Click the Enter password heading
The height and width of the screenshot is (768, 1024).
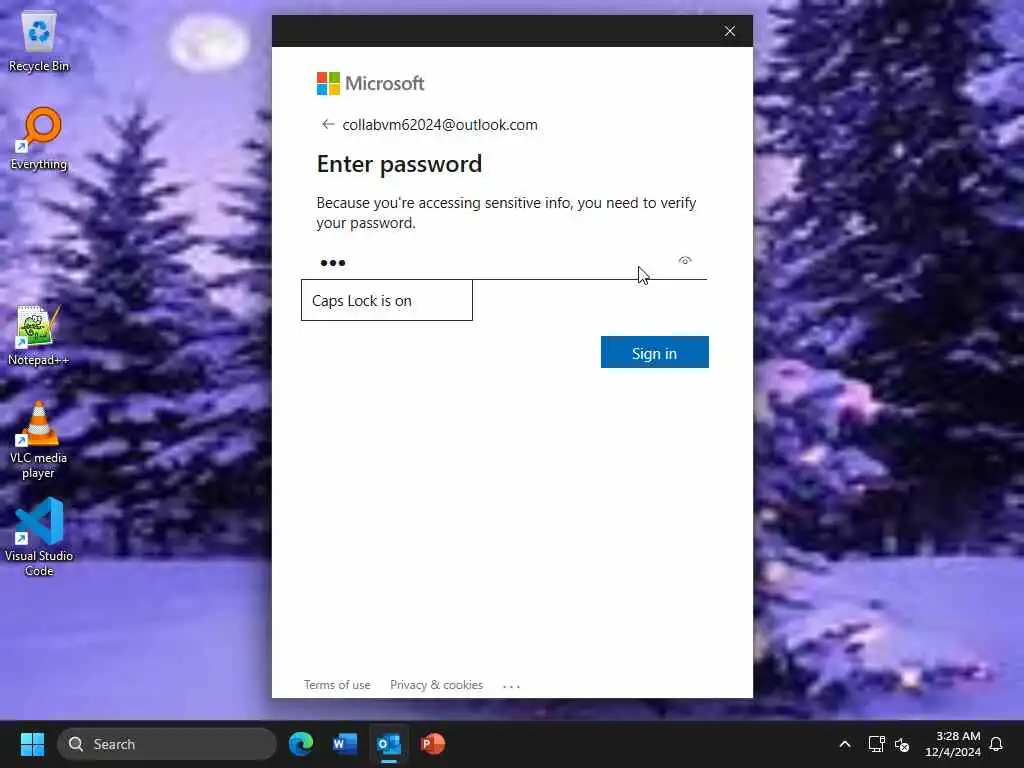[399, 164]
